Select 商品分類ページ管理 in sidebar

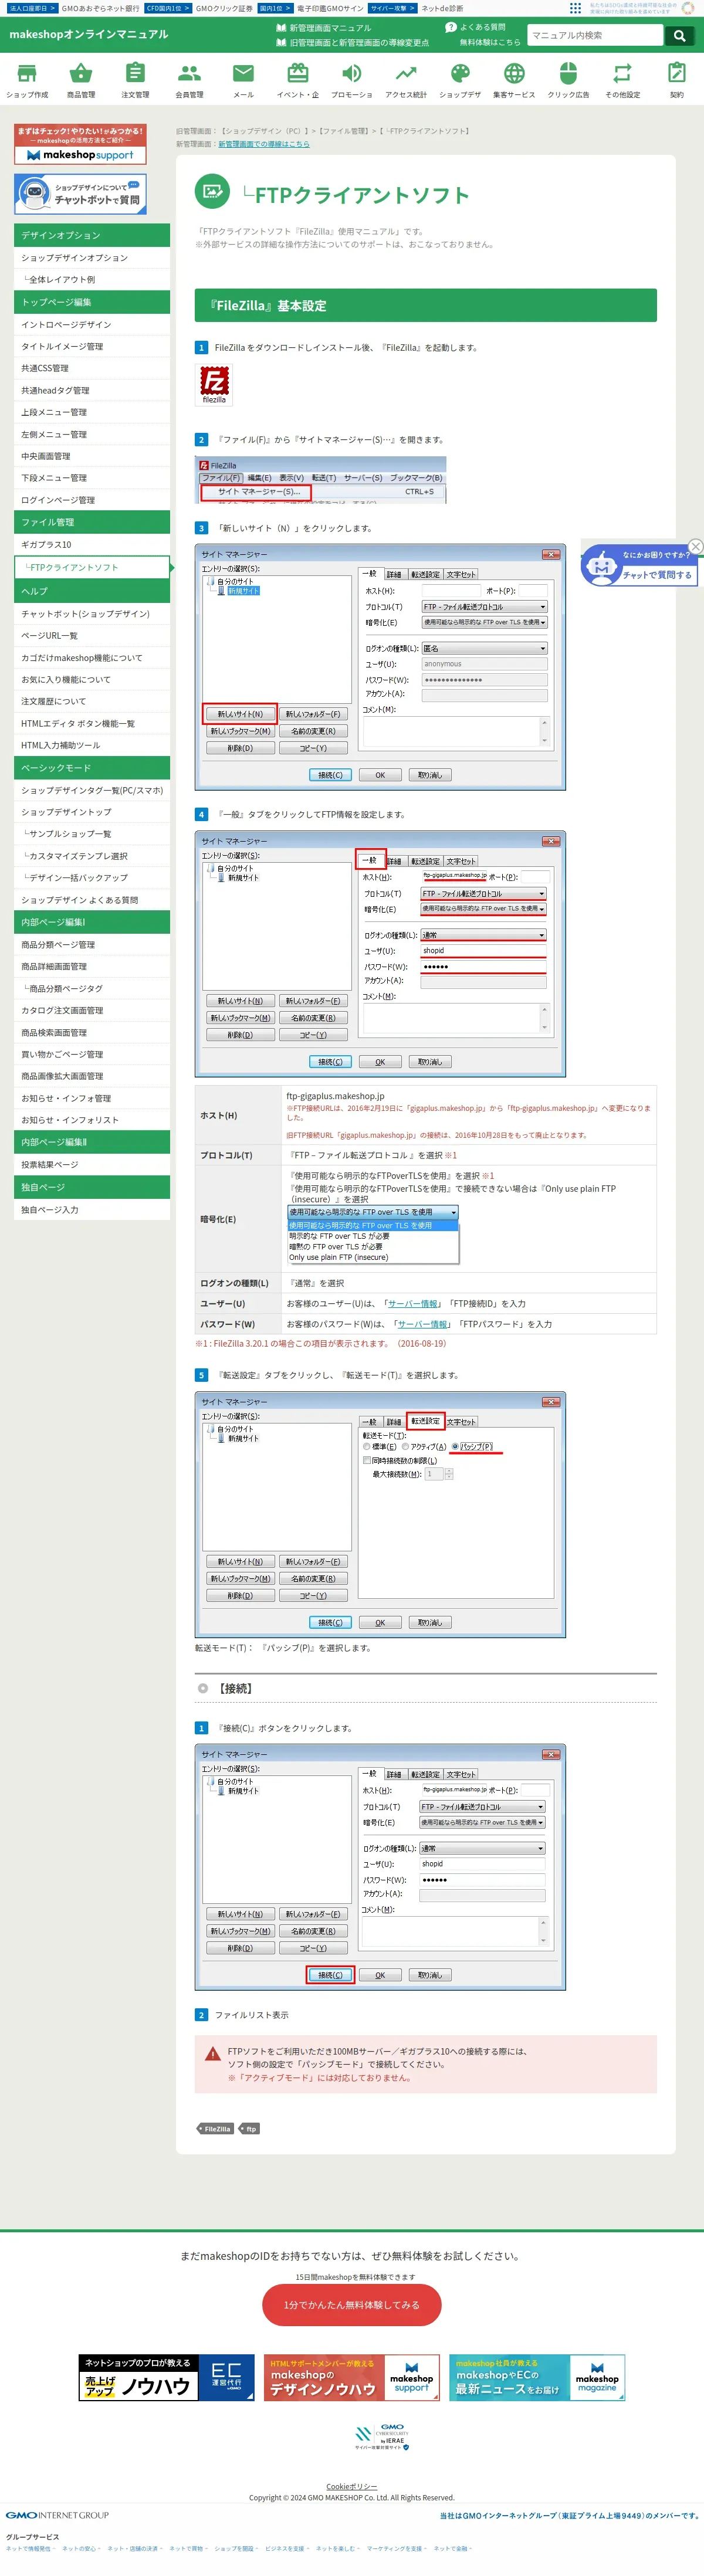tap(92, 944)
